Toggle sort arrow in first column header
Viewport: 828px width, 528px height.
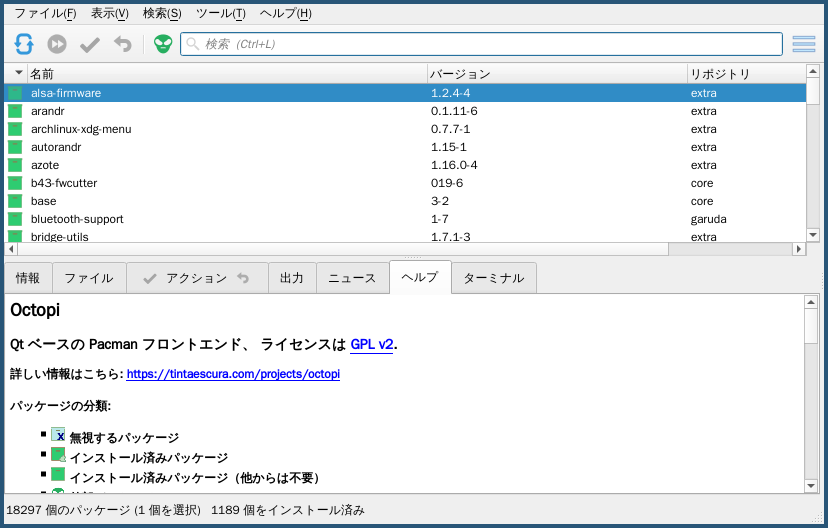pos(18,73)
